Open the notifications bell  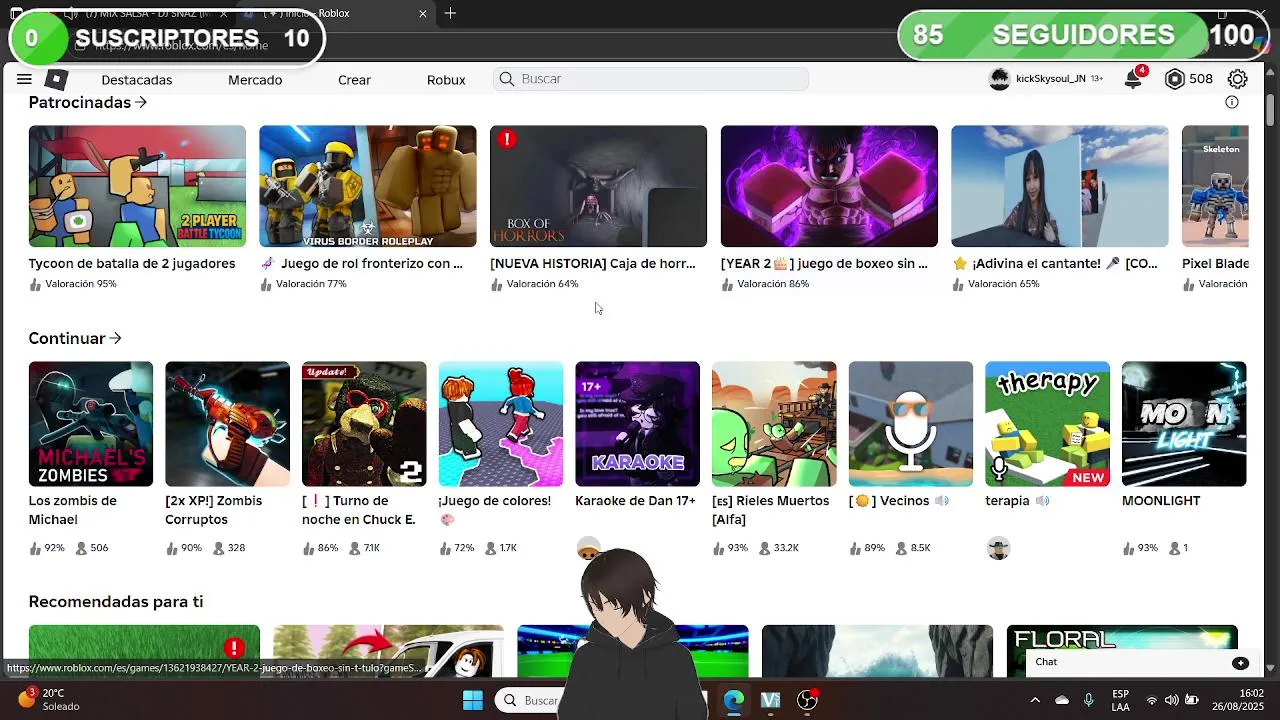pos(1133,79)
